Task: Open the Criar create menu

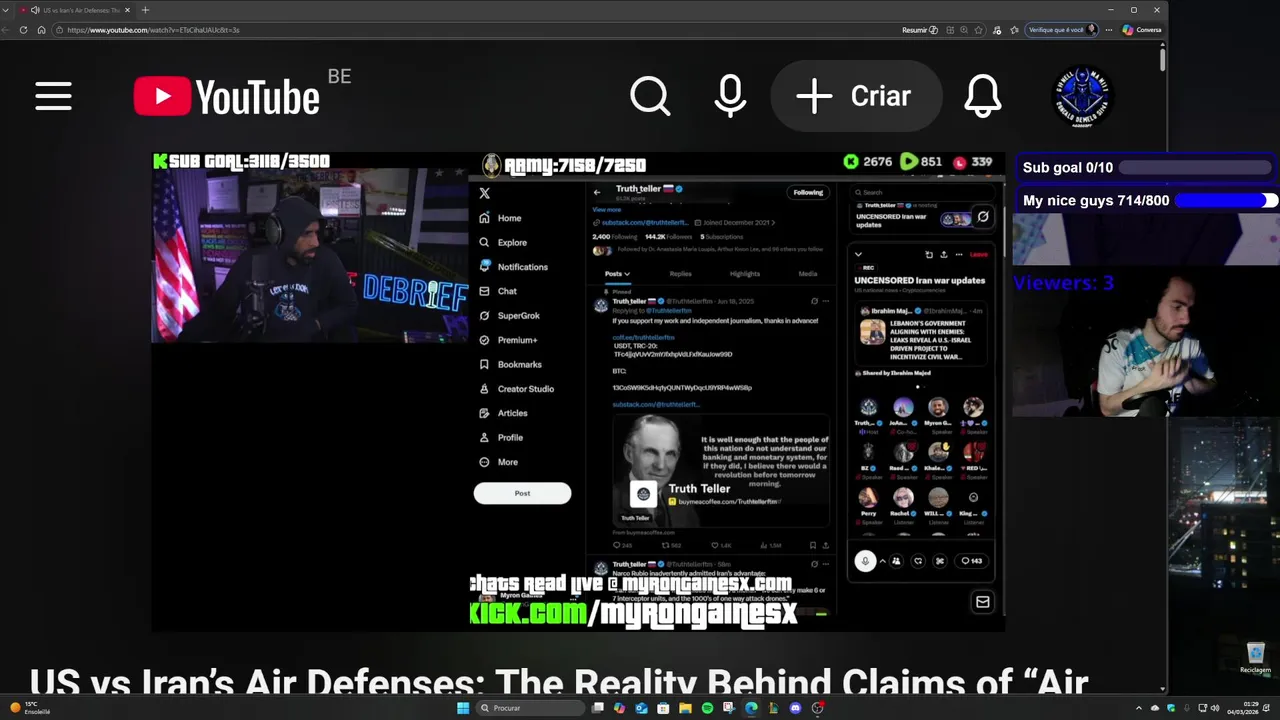Action: pos(855,96)
